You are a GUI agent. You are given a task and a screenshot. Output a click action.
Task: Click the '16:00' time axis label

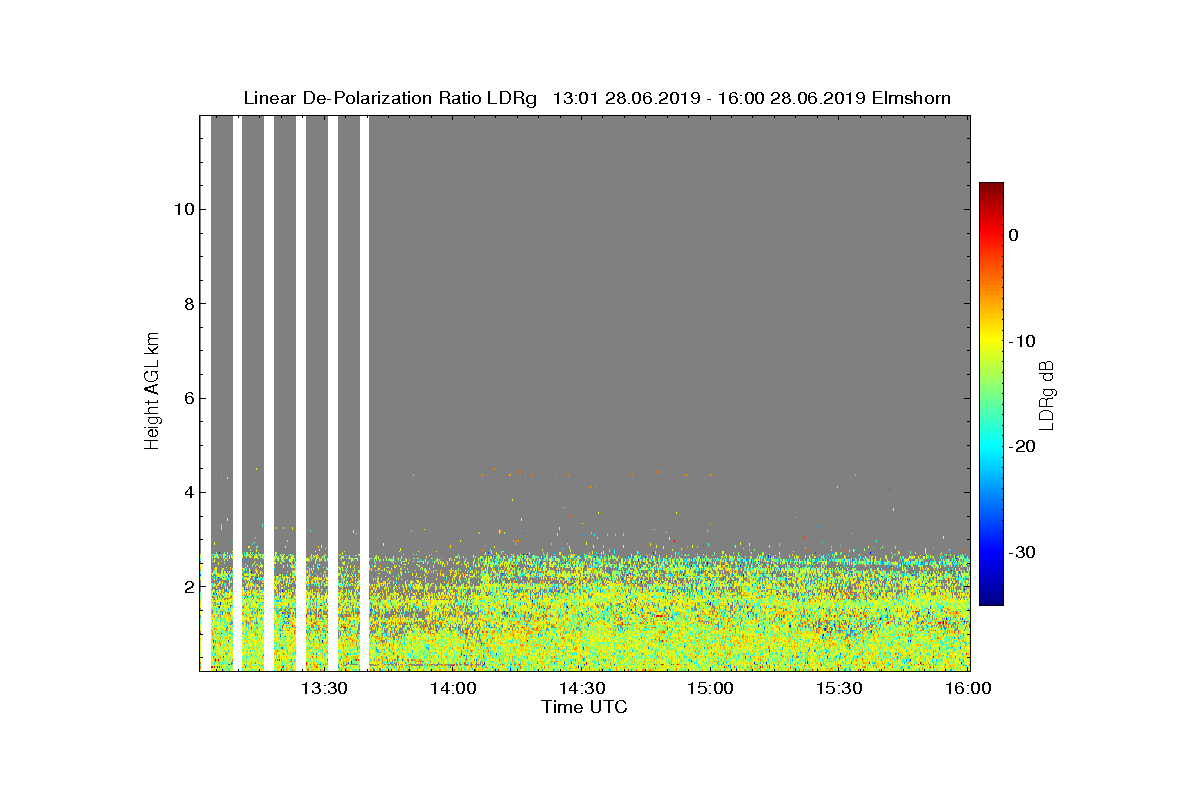tap(968, 689)
